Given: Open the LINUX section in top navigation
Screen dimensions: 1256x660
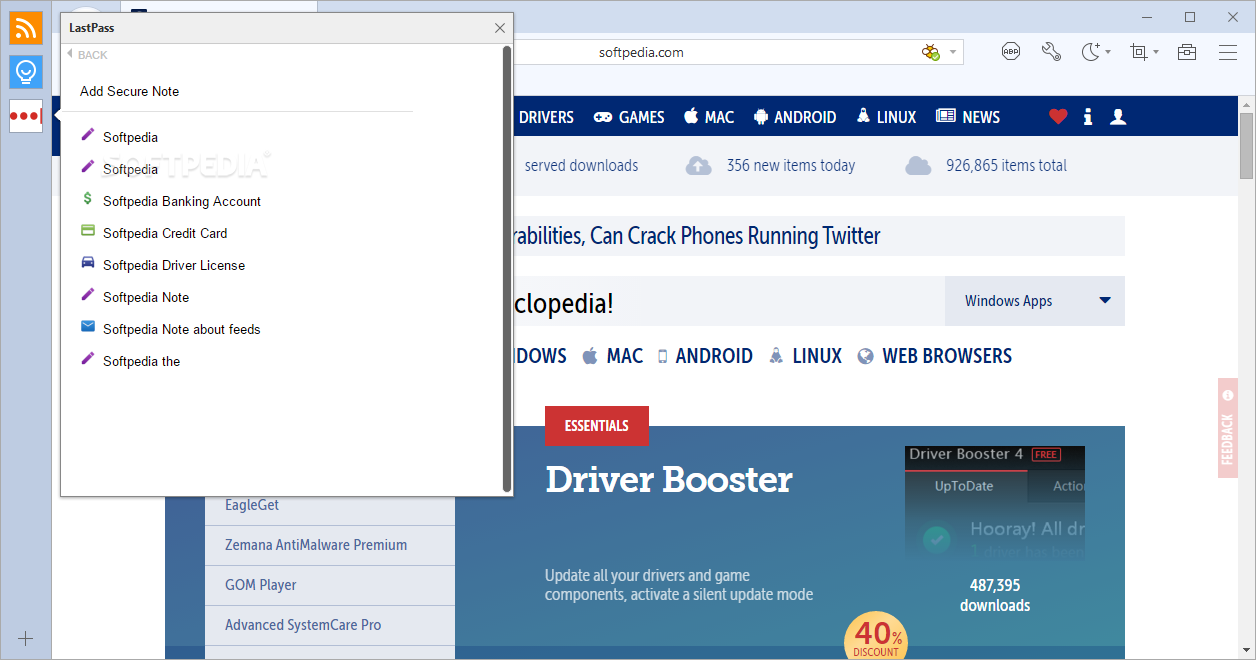Looking at the screenshot, I should [x=886, y=117].
